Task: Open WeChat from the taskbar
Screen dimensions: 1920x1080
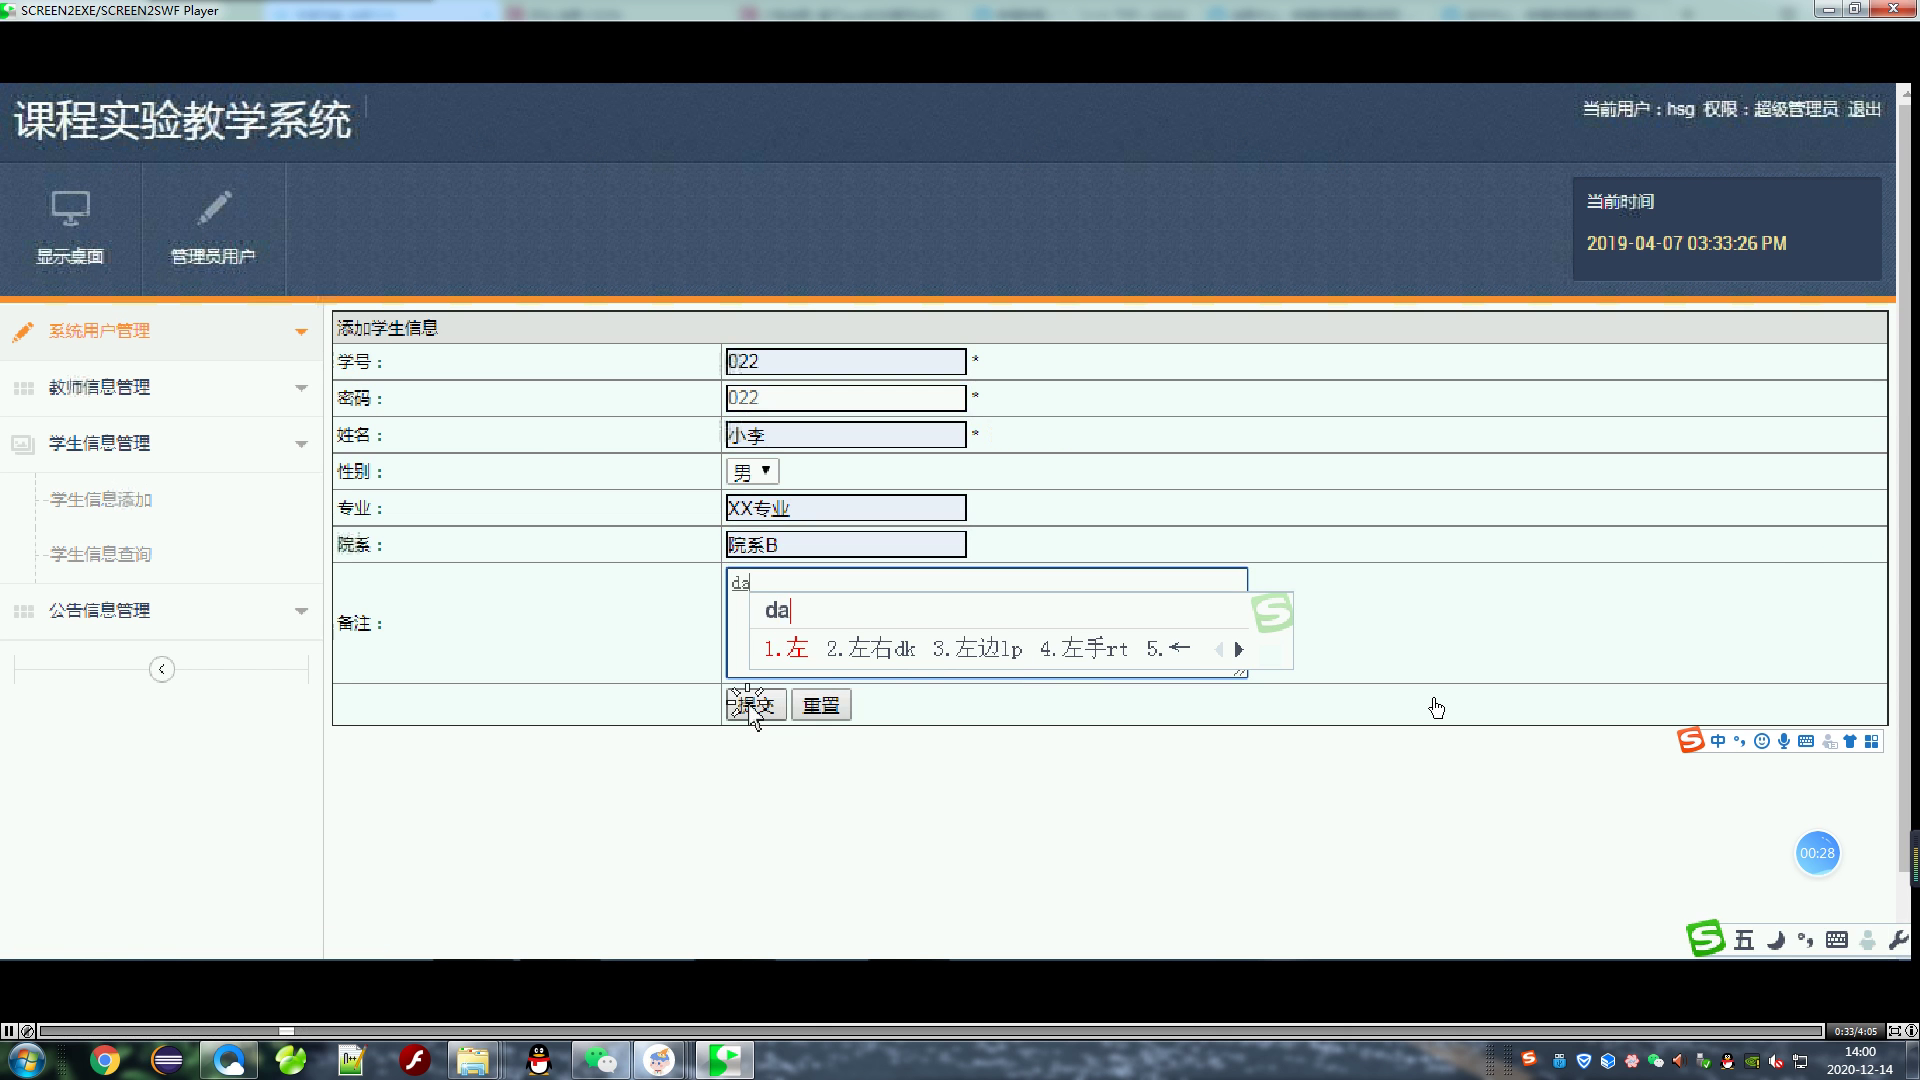Action: coord(600,1060)
